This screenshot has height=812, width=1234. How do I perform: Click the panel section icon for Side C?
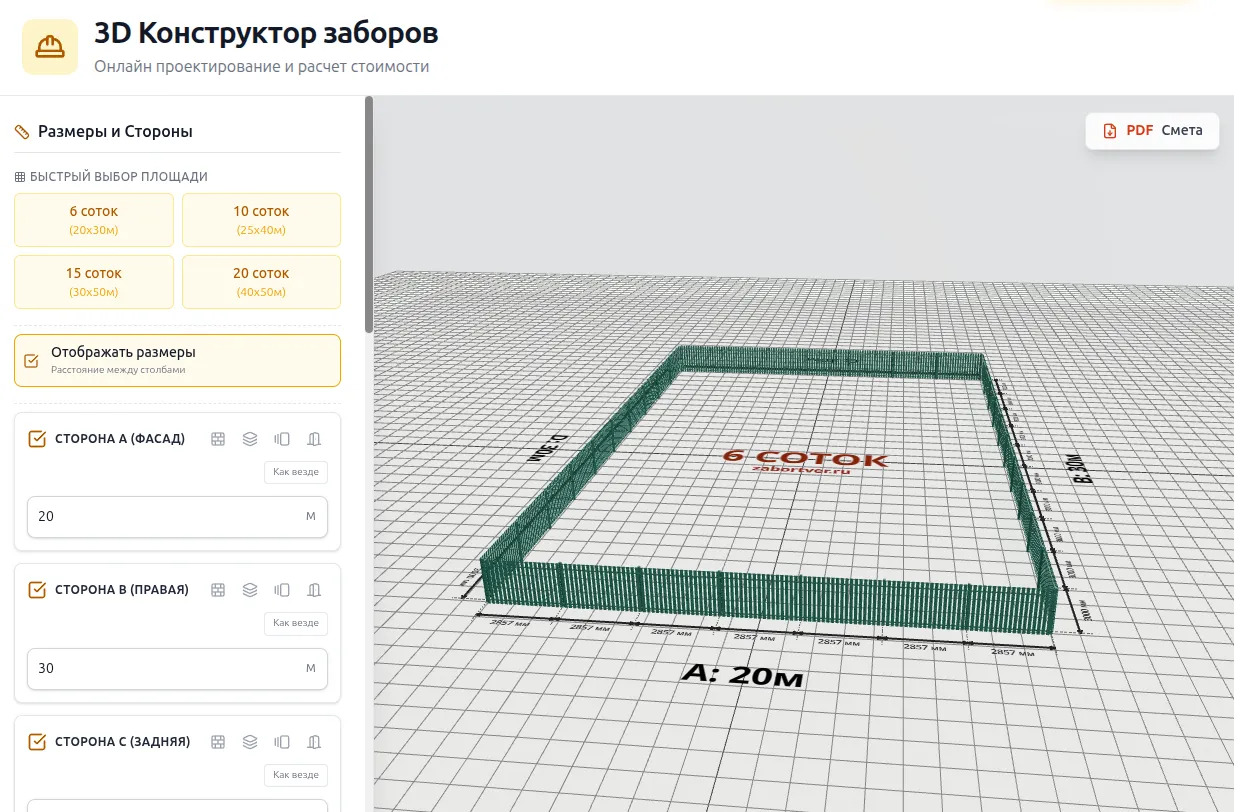tap(283, 742)
